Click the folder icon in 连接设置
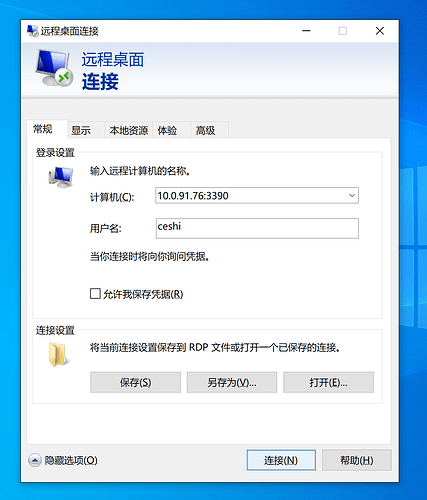Screen dimensions: 427x500 [59, 355]
